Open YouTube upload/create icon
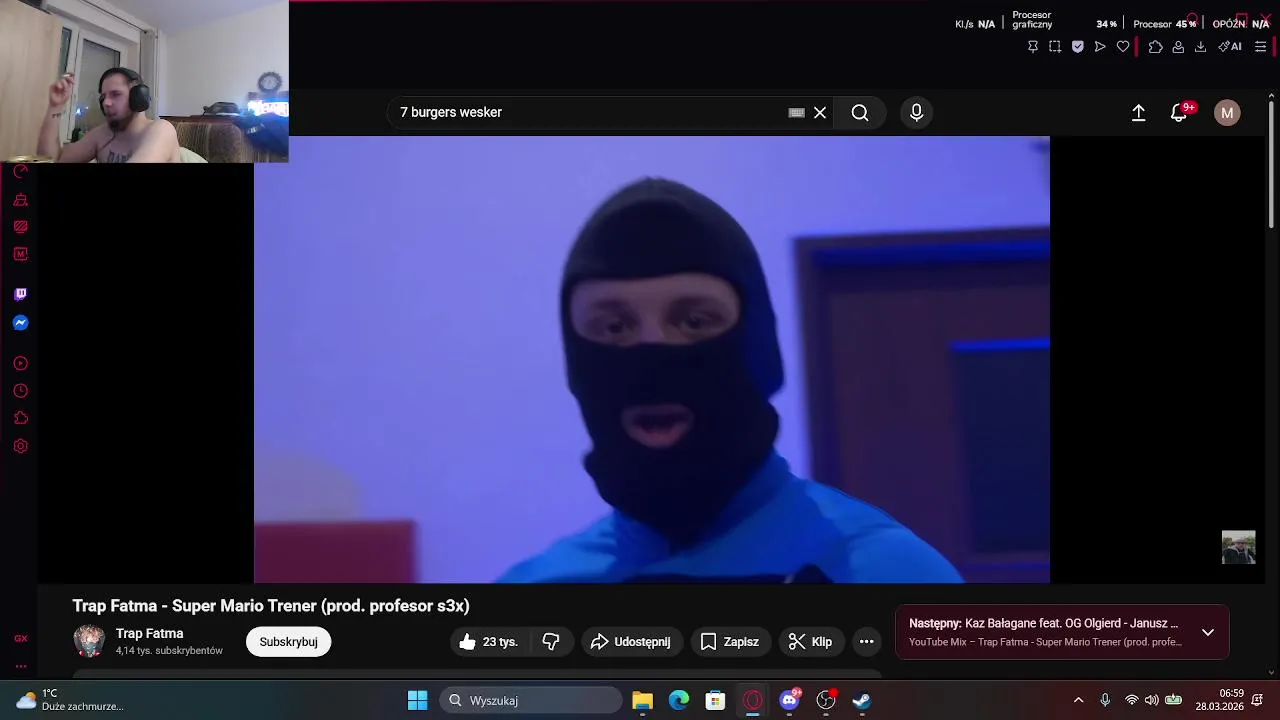Viewport: 1280px width, 720px height. pyautogui.click(x=1138, y=113)
